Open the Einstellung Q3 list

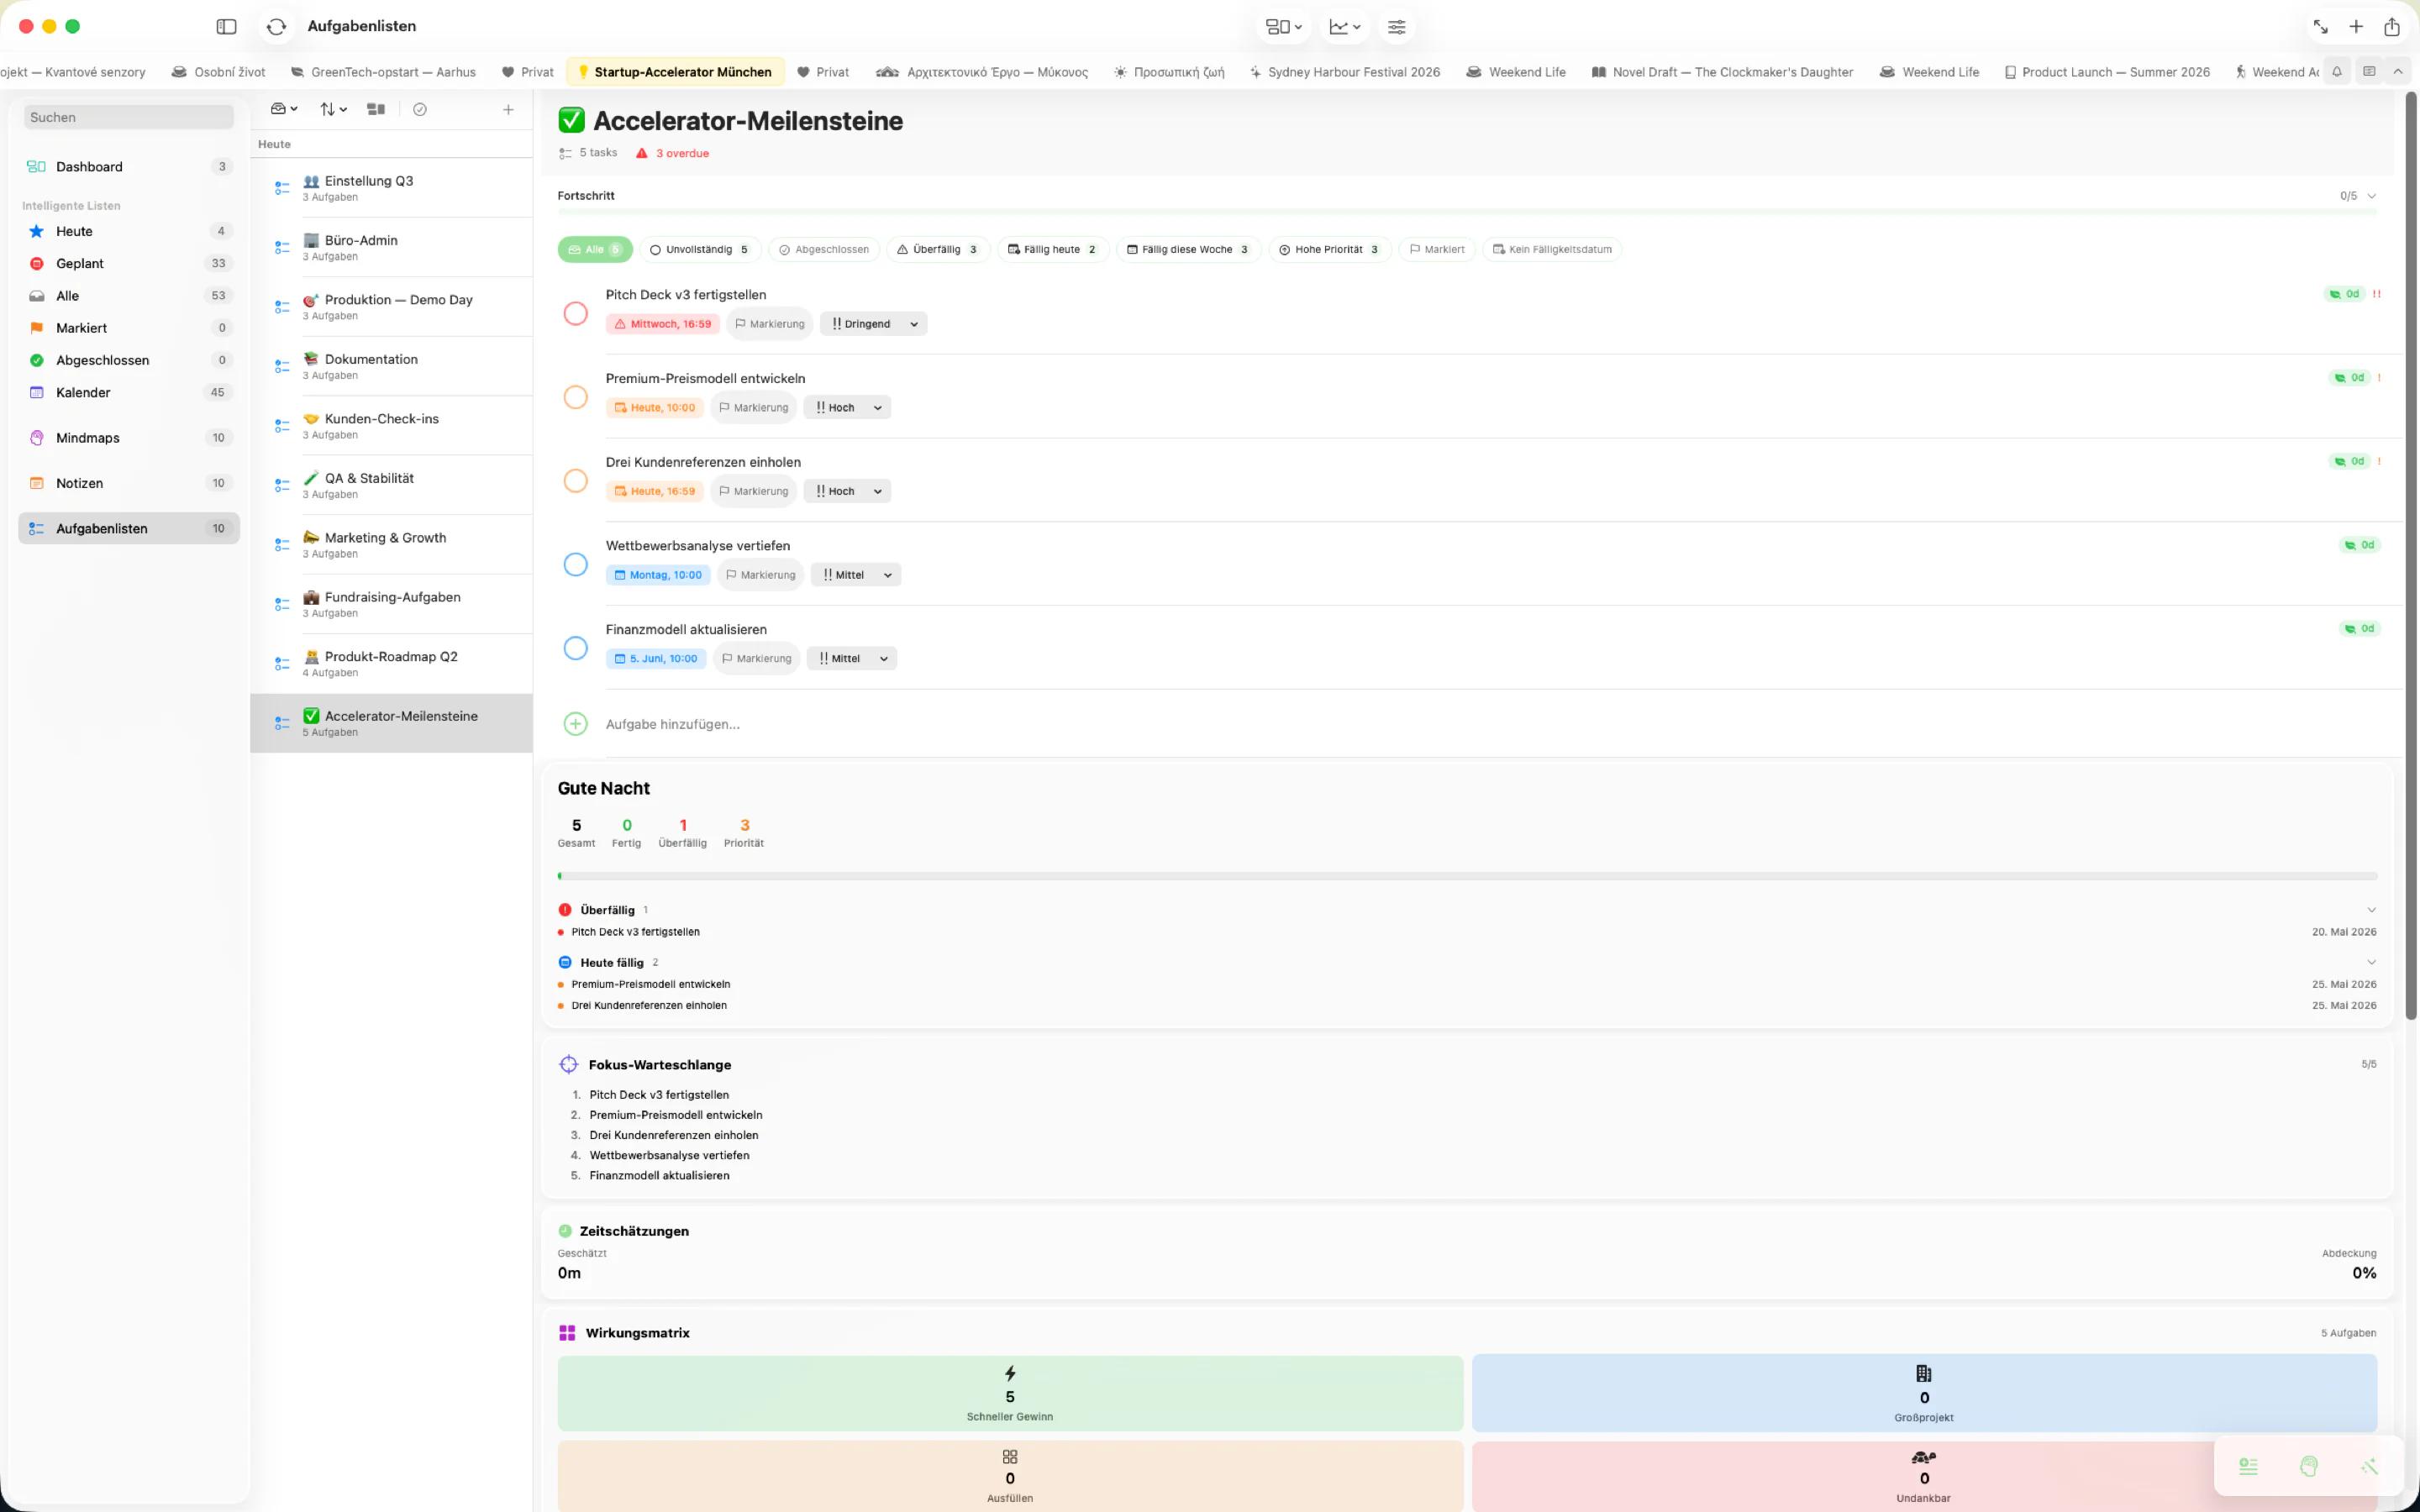point(391,188)
